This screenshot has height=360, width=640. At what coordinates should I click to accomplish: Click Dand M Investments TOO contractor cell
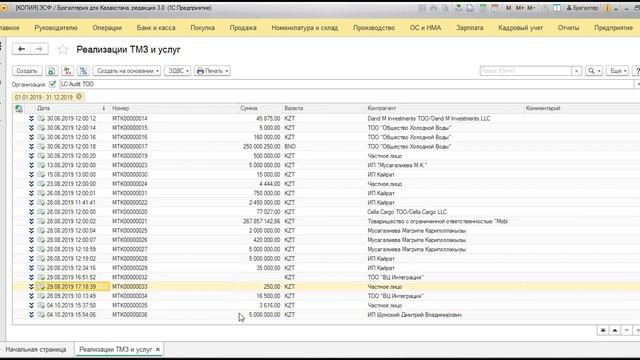(429, 118)
